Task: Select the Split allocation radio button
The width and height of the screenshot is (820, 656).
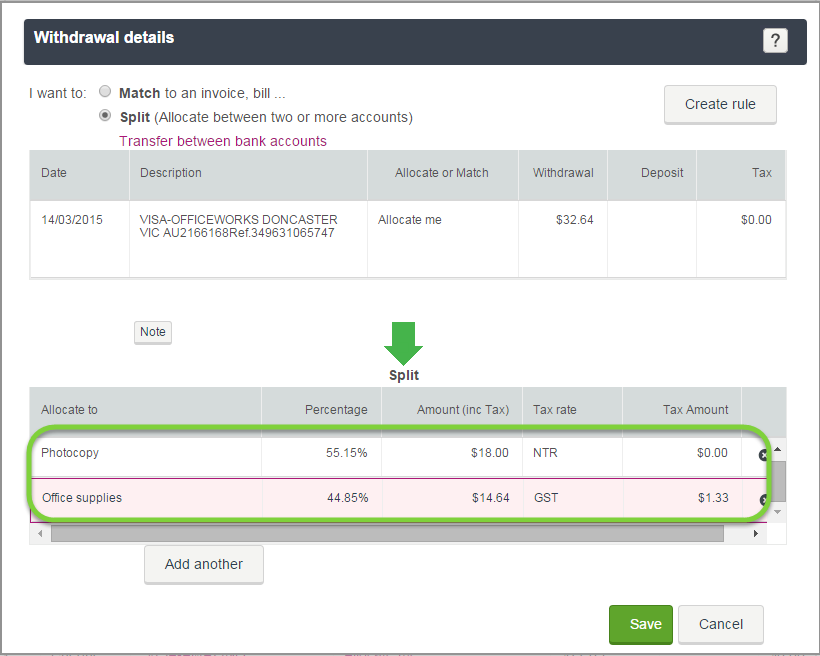Action: click(x=105, y=115)
